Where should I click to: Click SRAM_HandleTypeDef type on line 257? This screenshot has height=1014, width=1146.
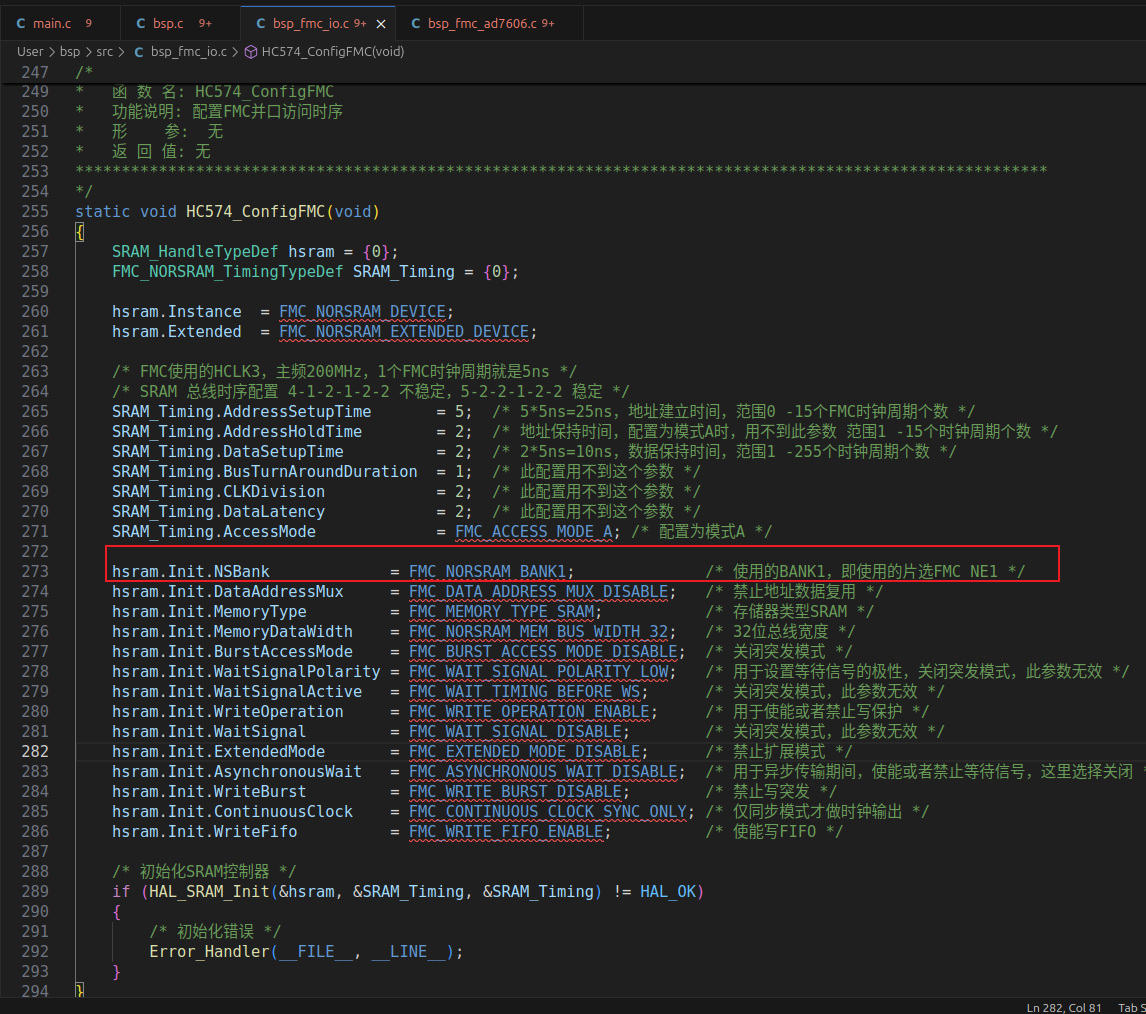click(x=195, y=252)
